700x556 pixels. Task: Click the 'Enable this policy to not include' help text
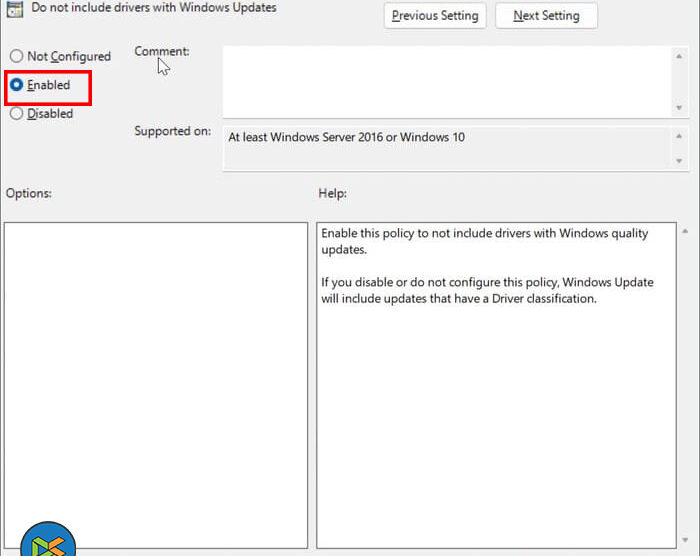(x=484, y=241)
